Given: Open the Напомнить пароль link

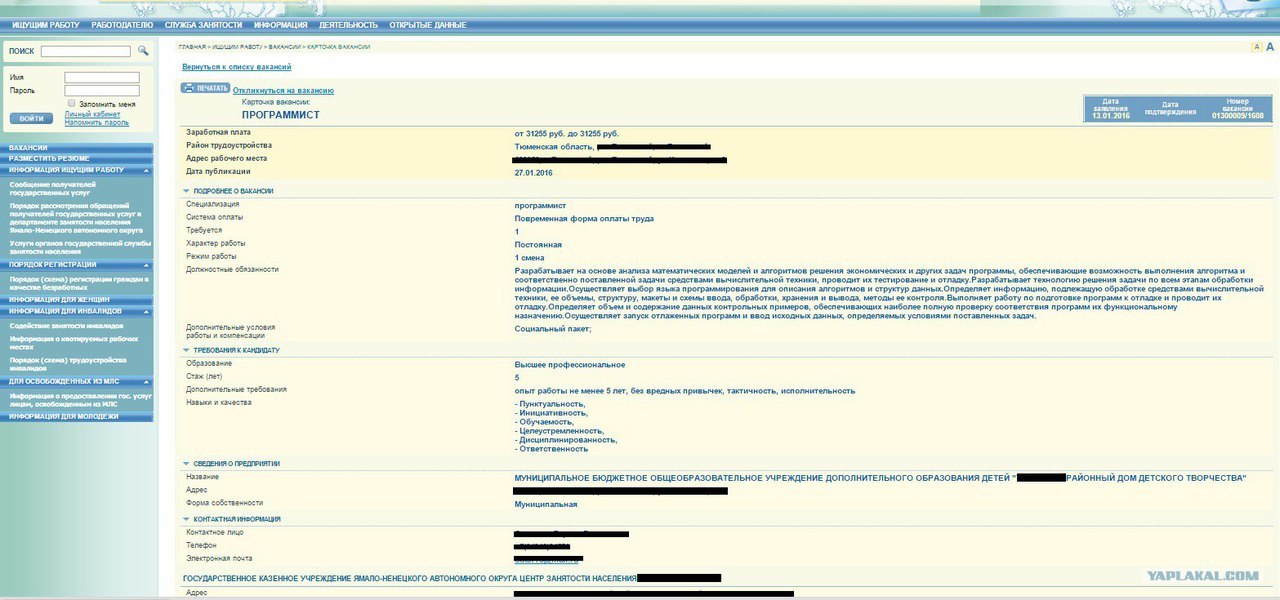Looking at the screenshot, I should point(97,123).
